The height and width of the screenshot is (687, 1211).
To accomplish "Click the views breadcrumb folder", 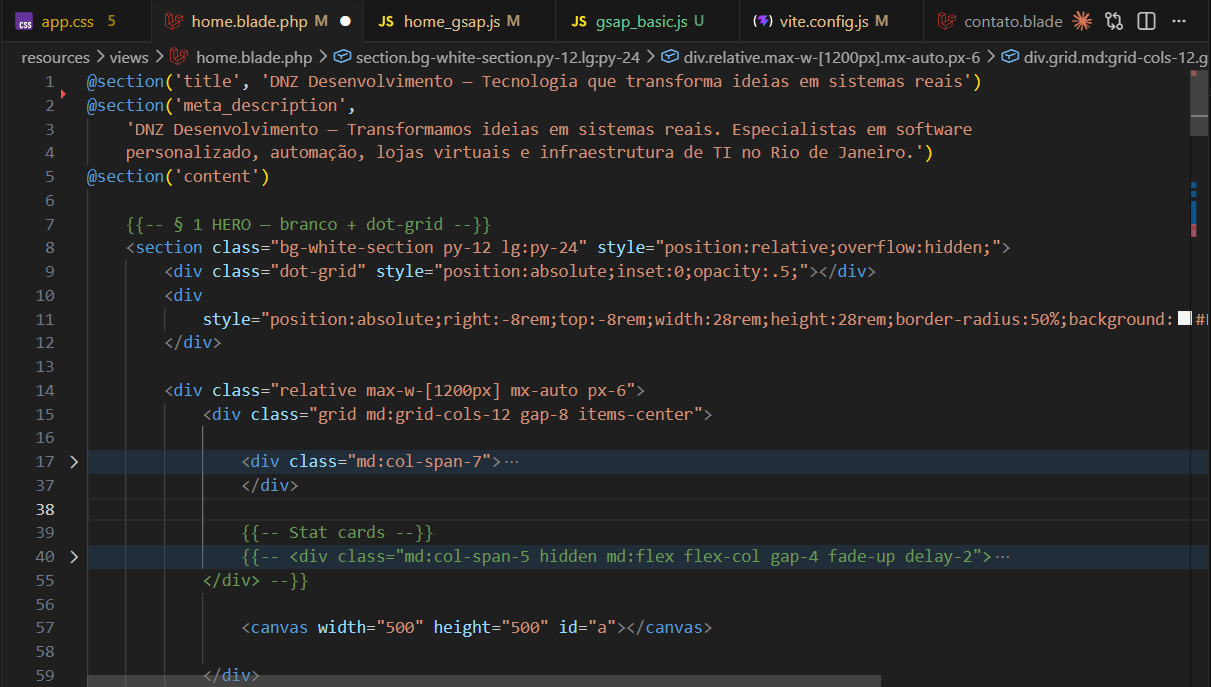I will (x=130, y=57).
